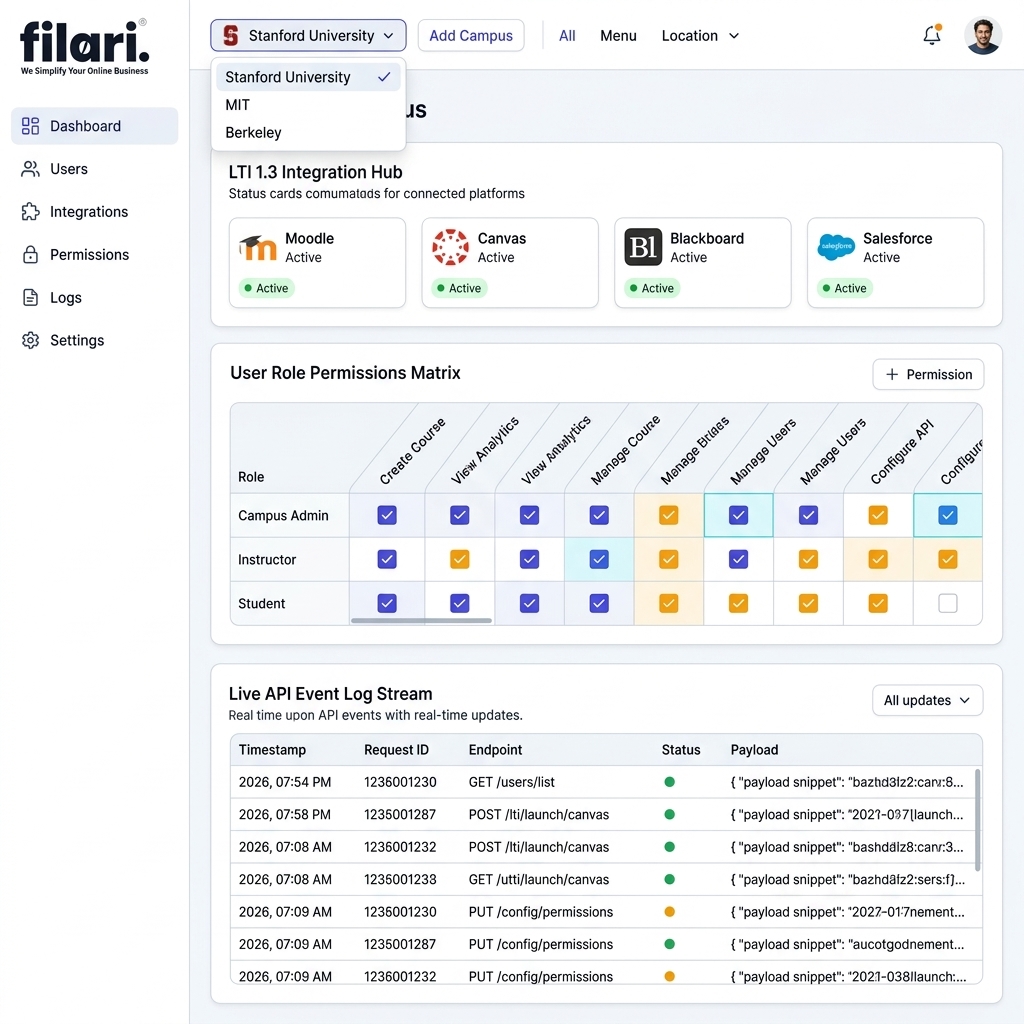Viewport: 1024px width, 1024px height.
Task: Open the Salesforce integration card
Action: point(895,263)
